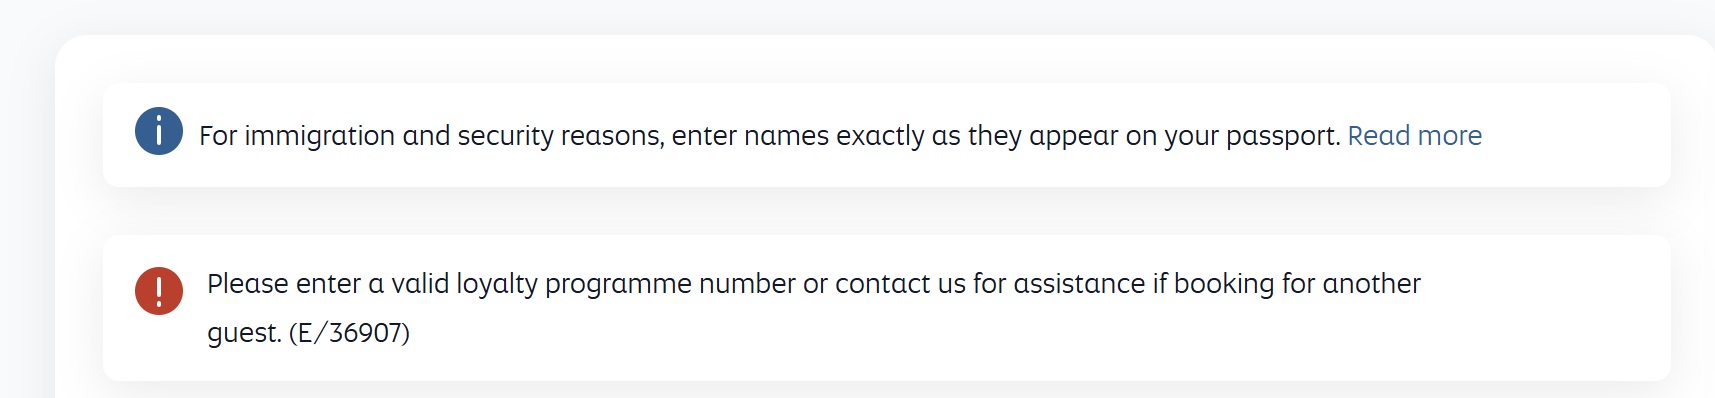Viewport: 1715px width, 398px height.
Task: Click the blue information icon
Action: click(x=159, y=131)
